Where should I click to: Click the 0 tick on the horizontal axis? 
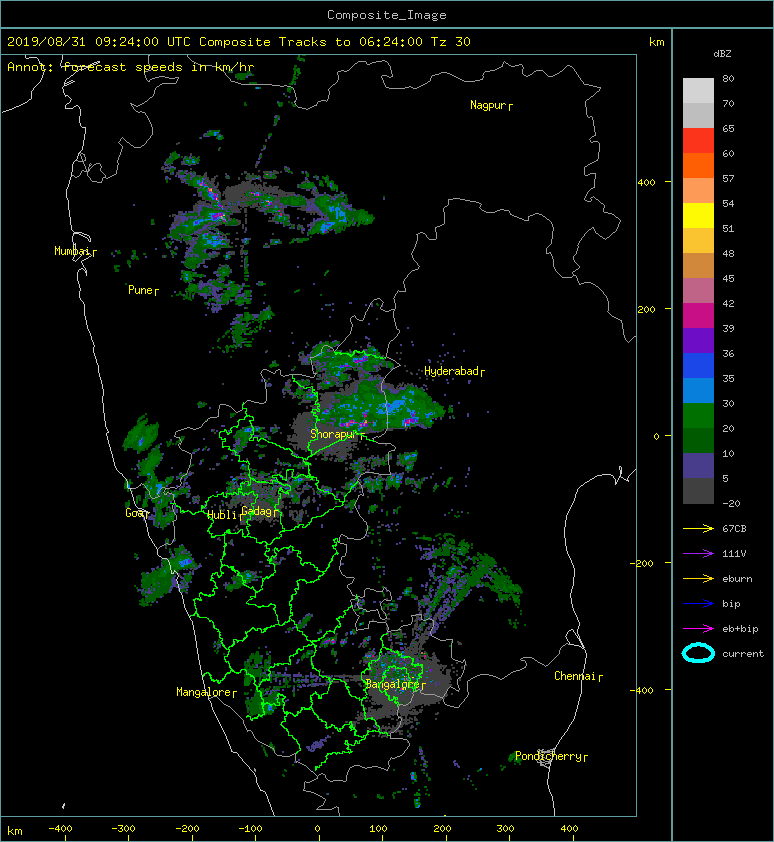point(317,829)
